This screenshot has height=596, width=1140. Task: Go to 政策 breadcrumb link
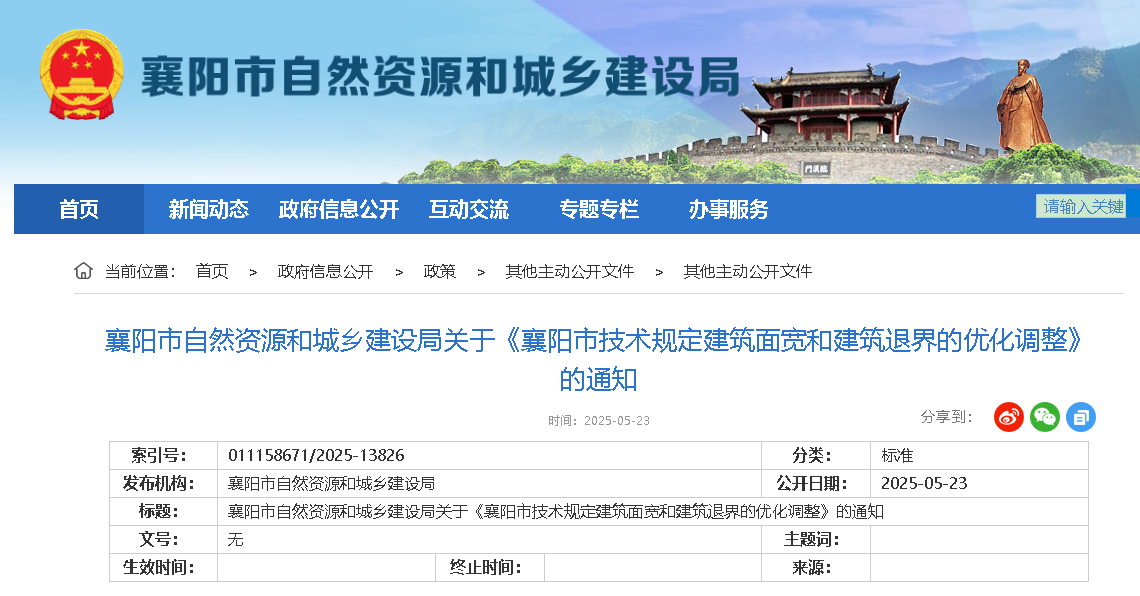(x=439, y=271)
